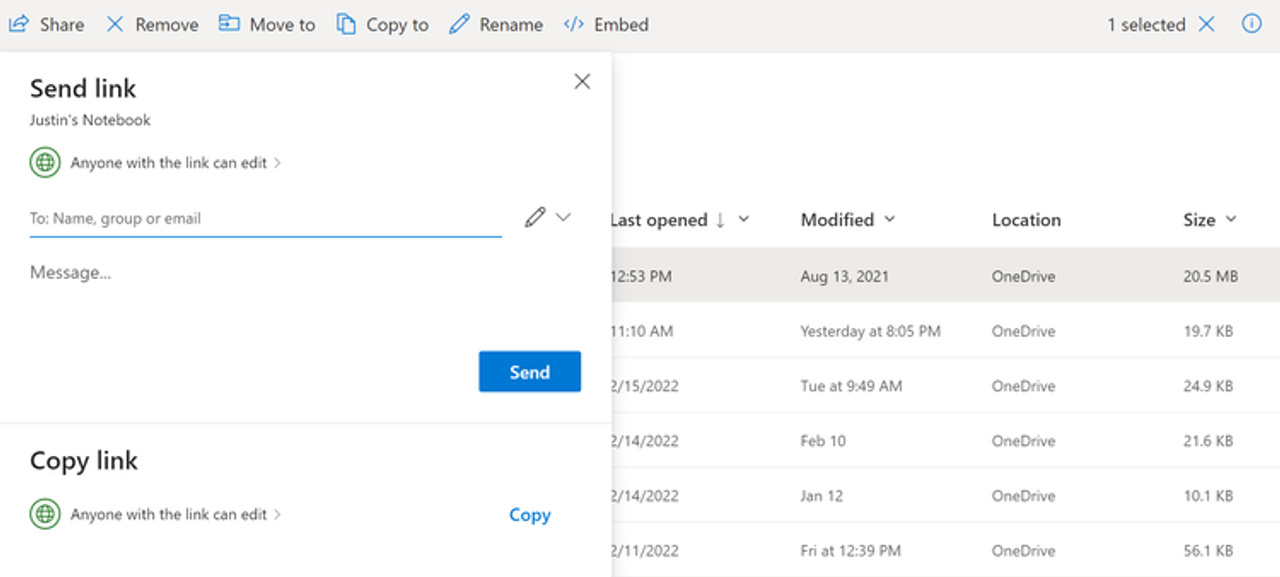Click the Copy to toolbar option
The height and width of the screenshot is (577, 1280).
tap(383, 24)
